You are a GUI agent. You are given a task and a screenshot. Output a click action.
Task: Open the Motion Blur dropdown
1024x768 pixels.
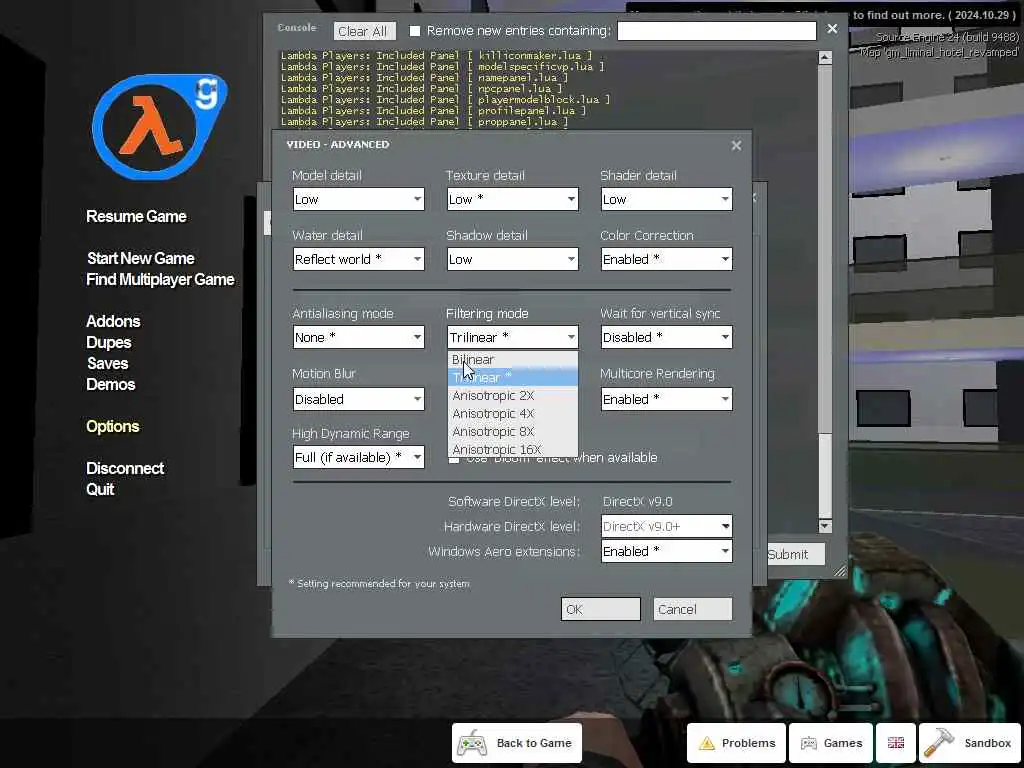[359, 399]
